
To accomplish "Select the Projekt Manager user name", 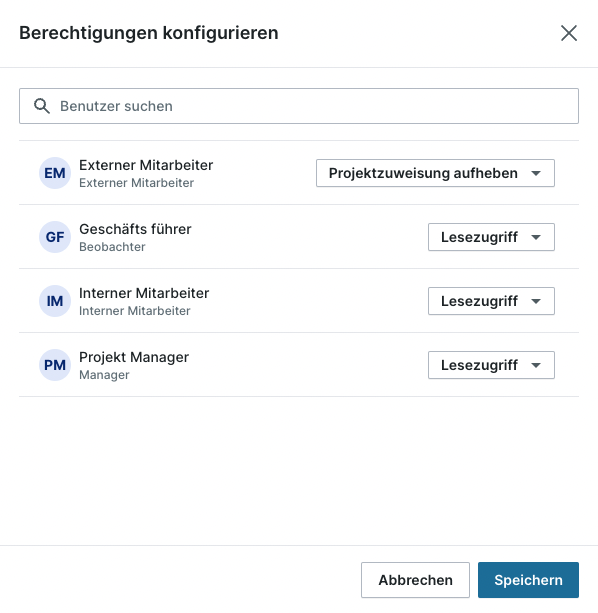I will click(134, 357).
